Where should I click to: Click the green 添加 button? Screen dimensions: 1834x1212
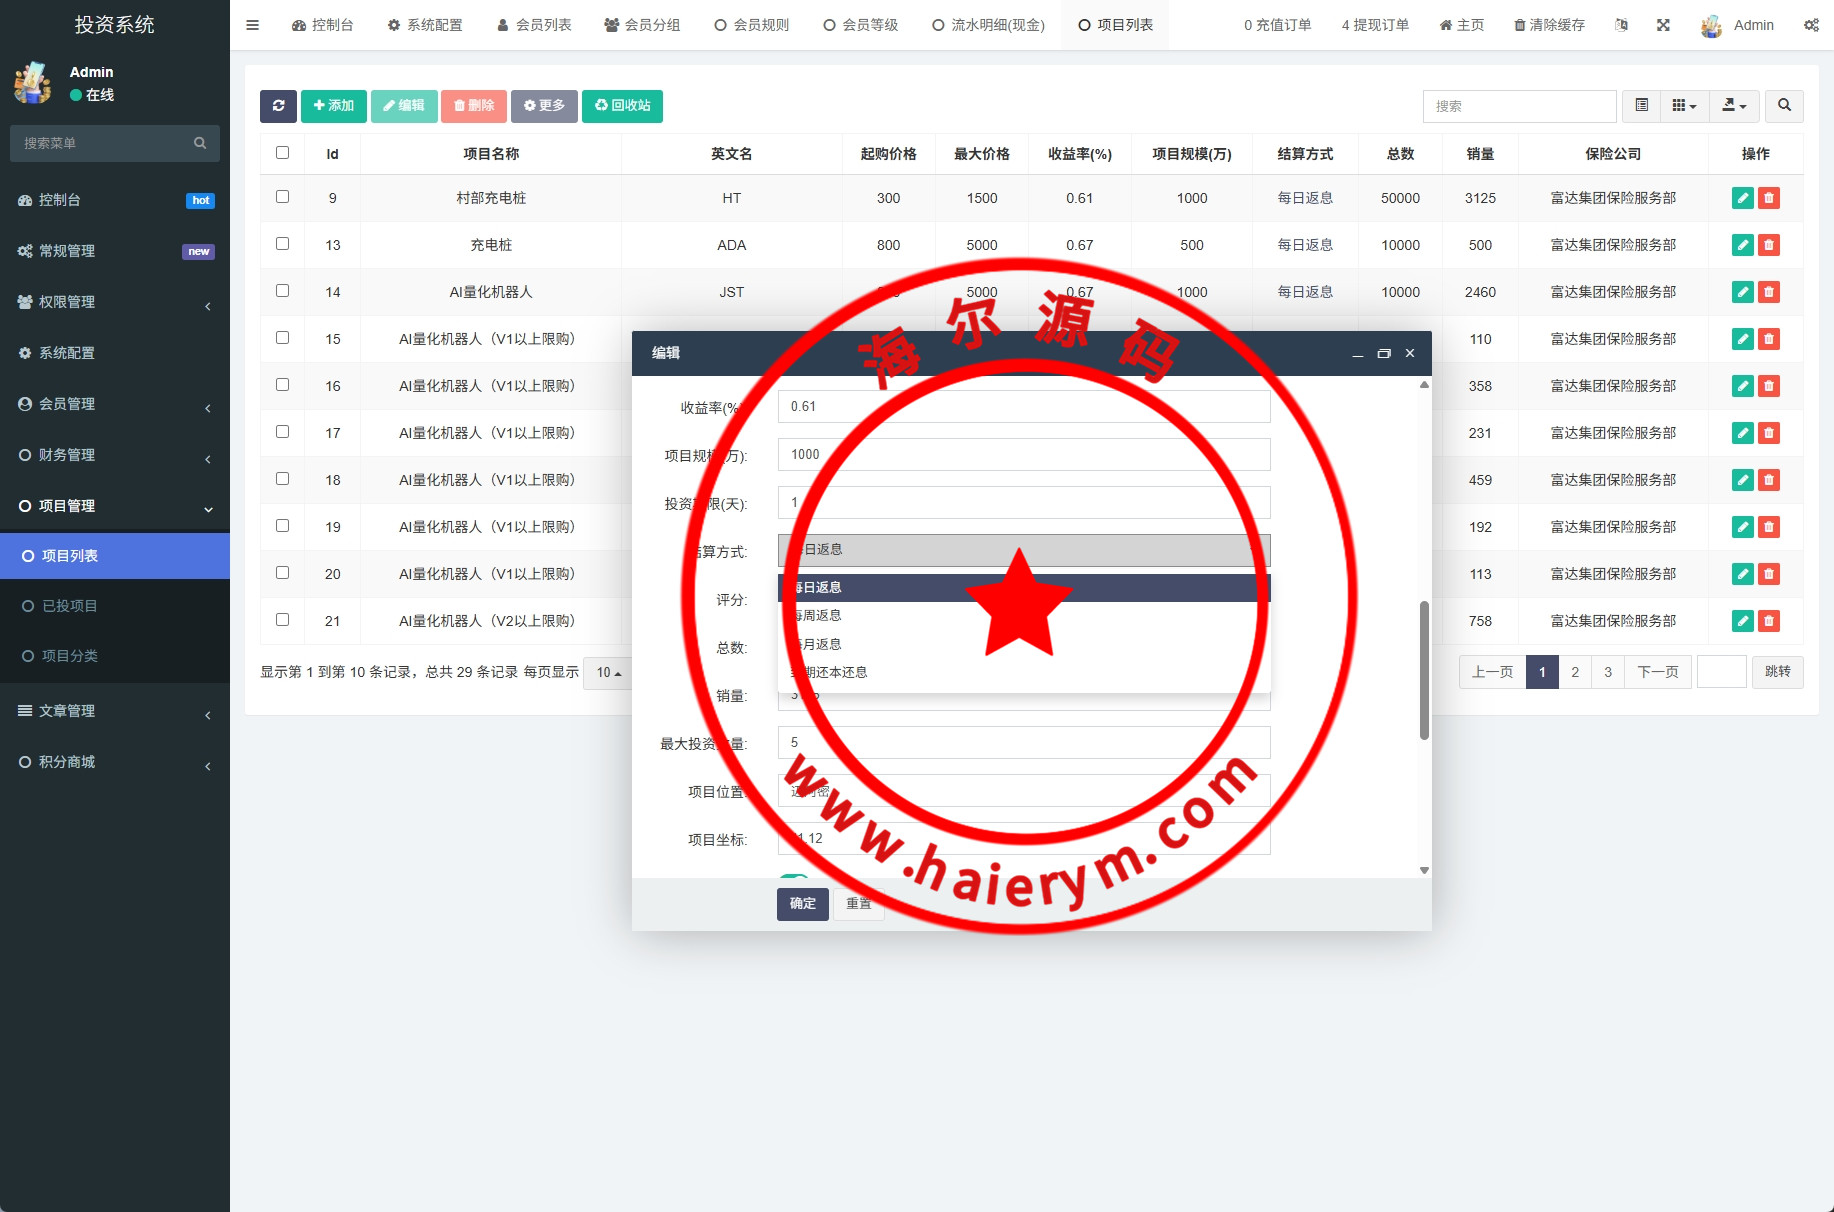(333, 106)
